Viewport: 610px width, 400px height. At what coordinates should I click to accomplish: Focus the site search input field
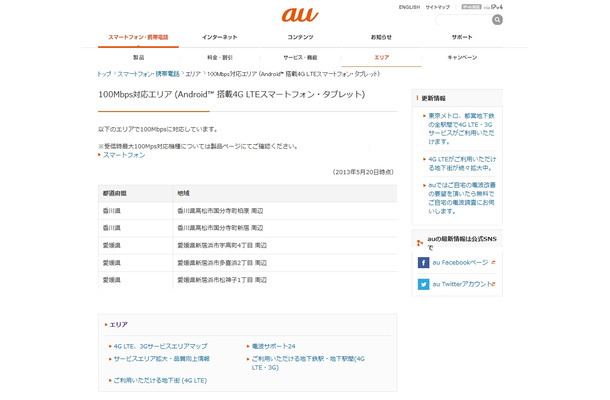(x=463, y=19)
